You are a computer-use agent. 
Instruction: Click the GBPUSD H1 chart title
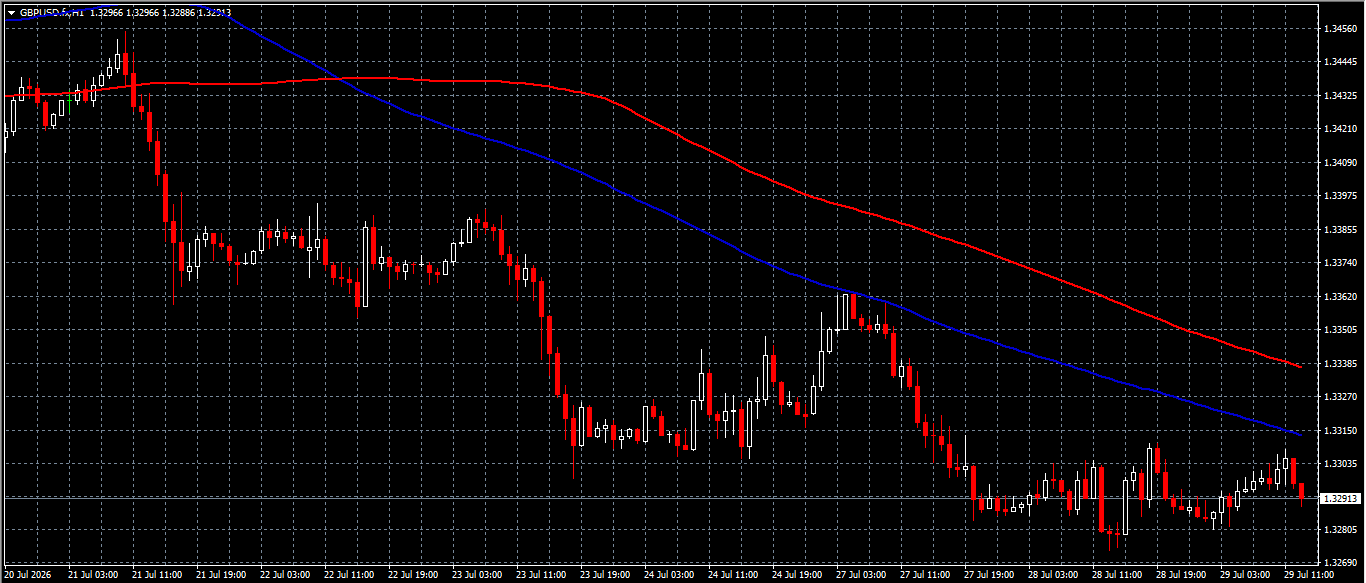[51, 13]
